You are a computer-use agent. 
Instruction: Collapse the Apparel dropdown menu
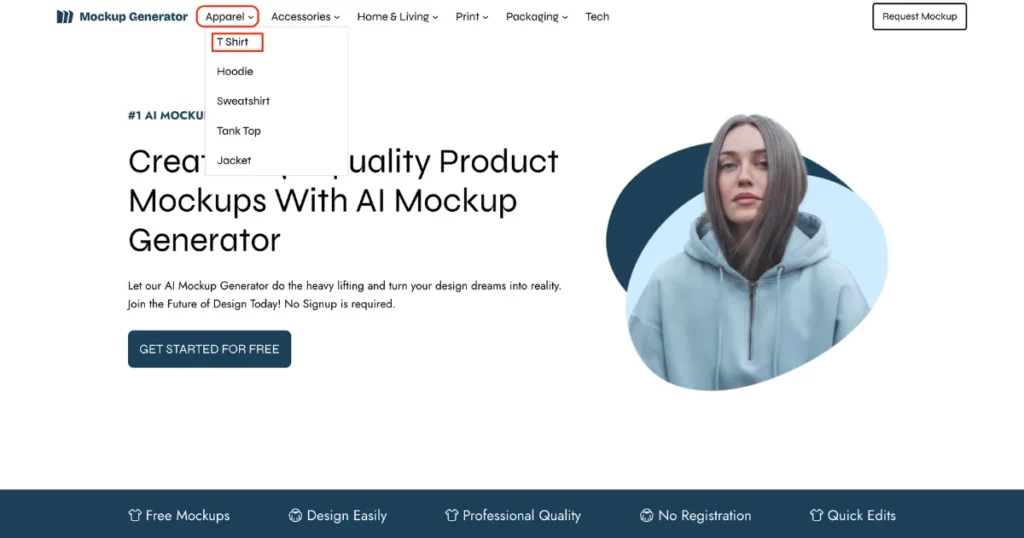(x=228, y=16)
